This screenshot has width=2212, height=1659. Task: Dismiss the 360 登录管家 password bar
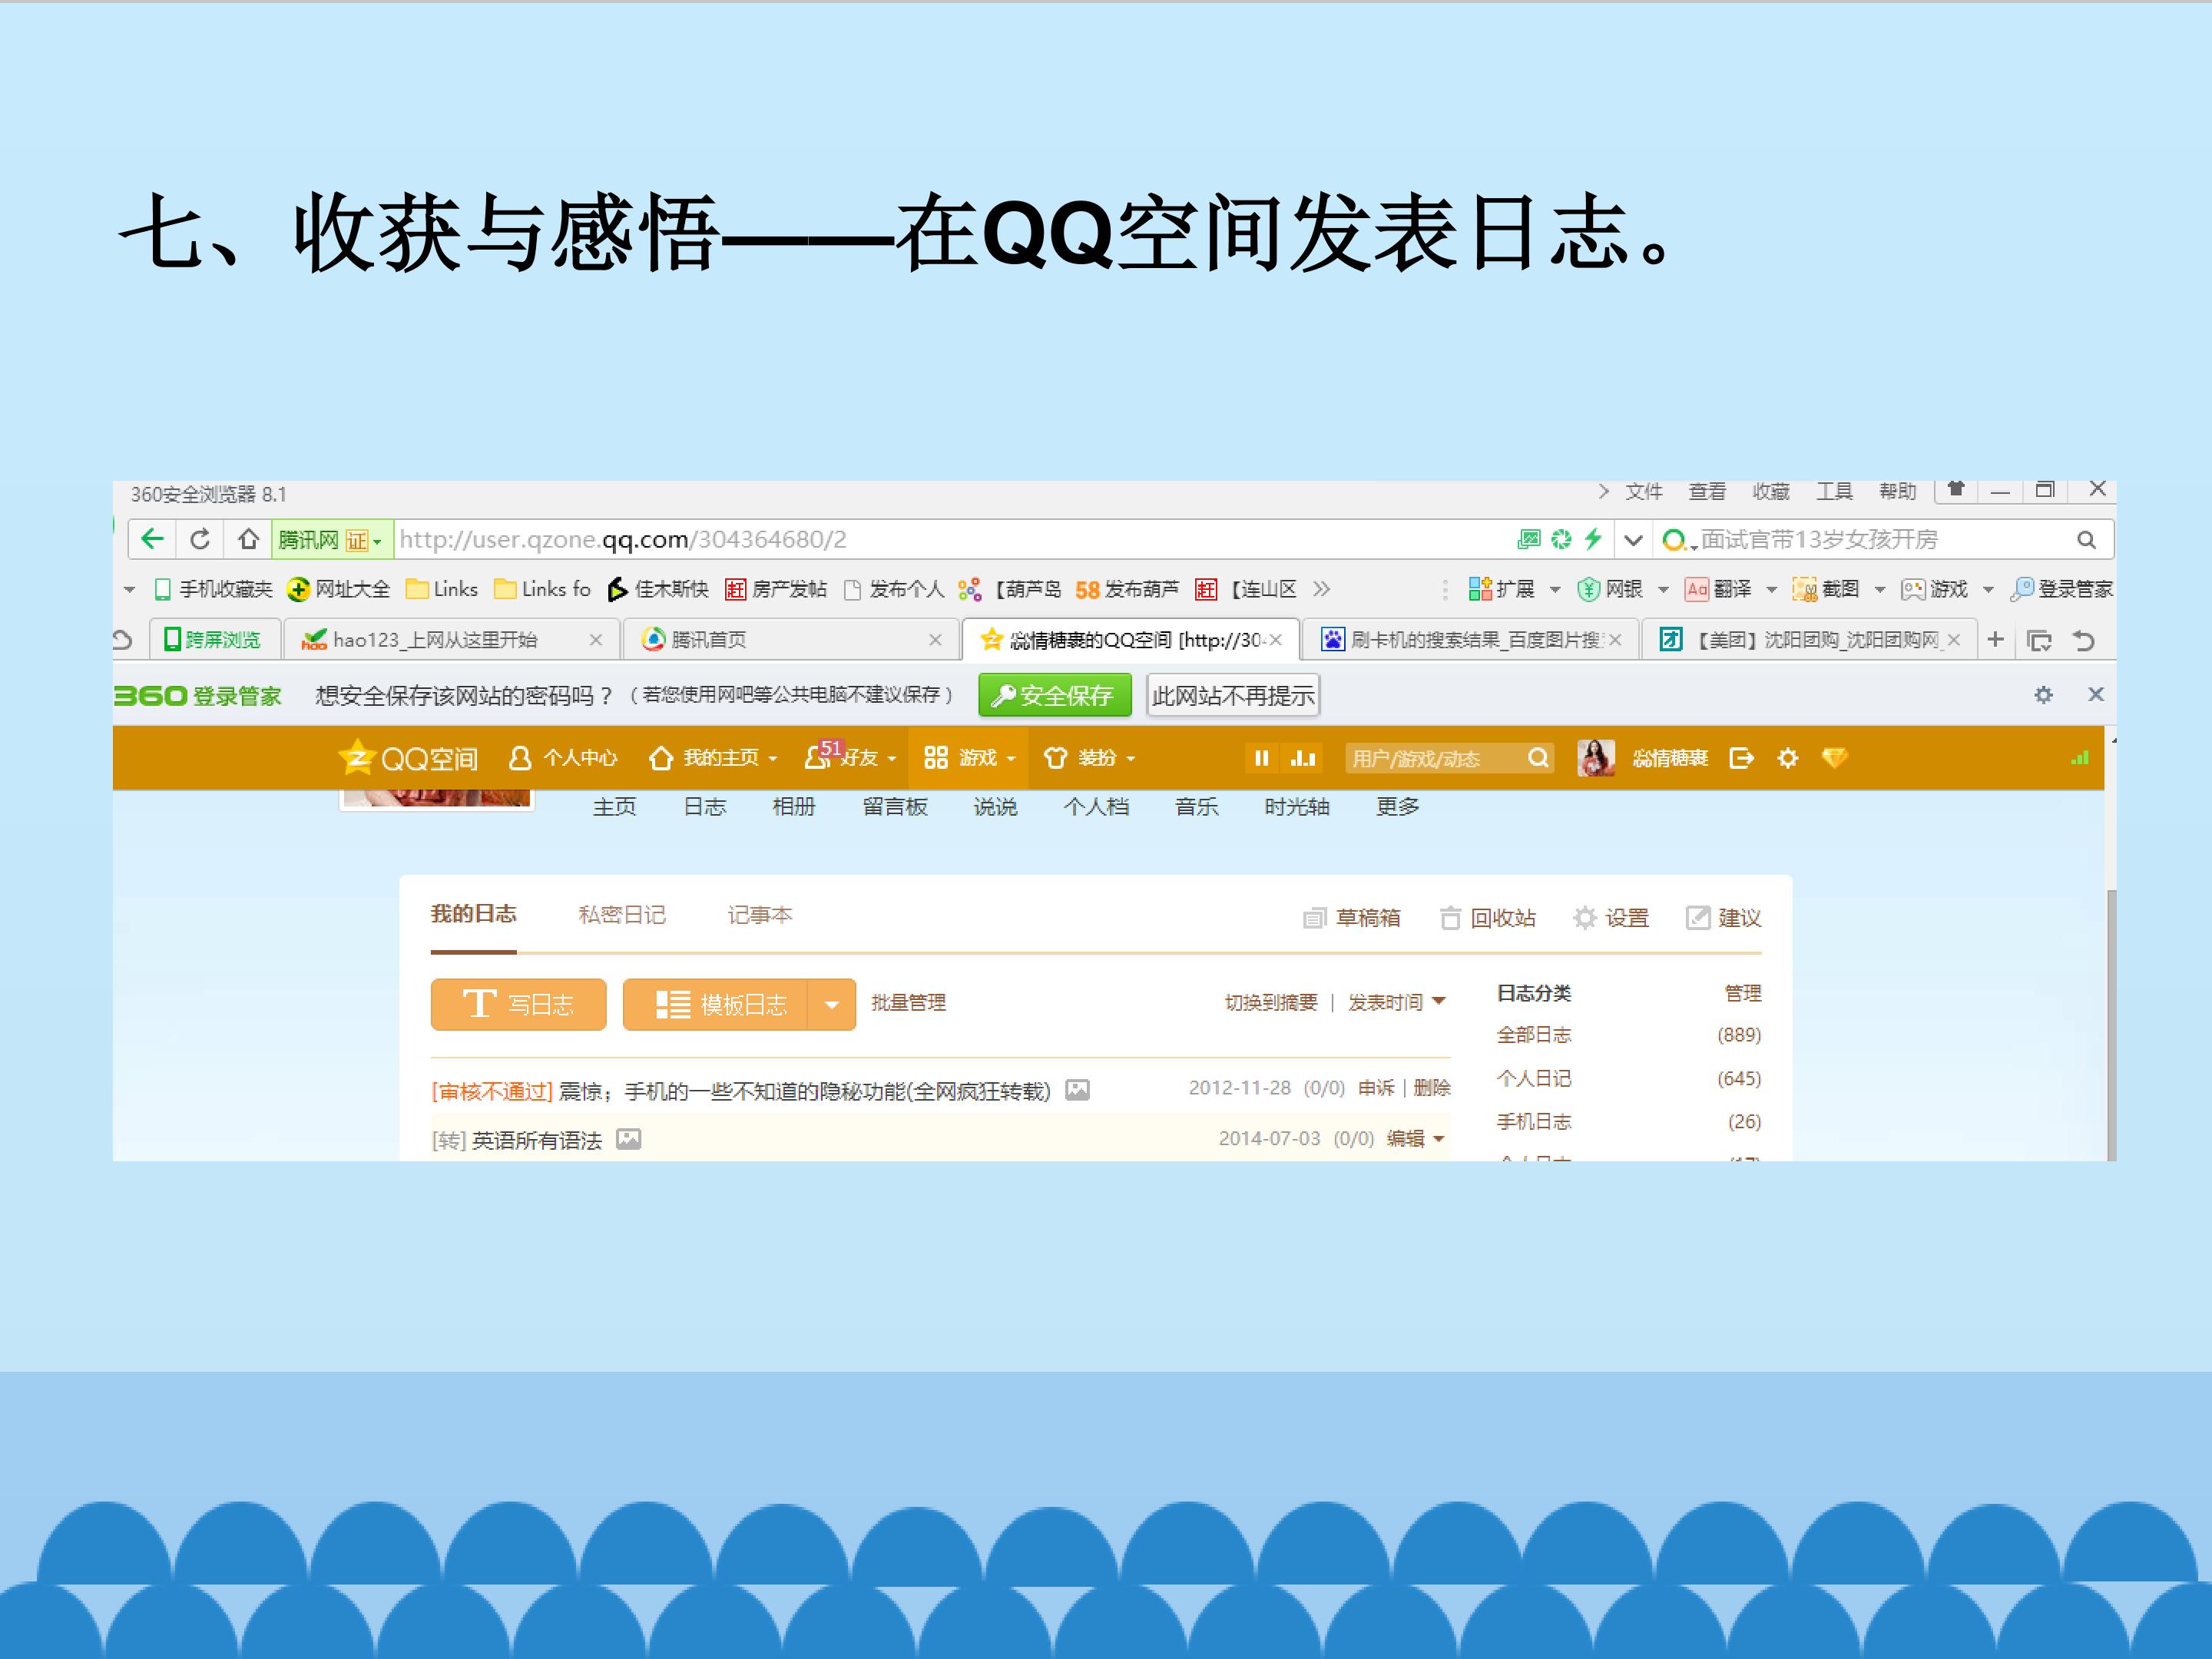click(x=2096, y=694)
